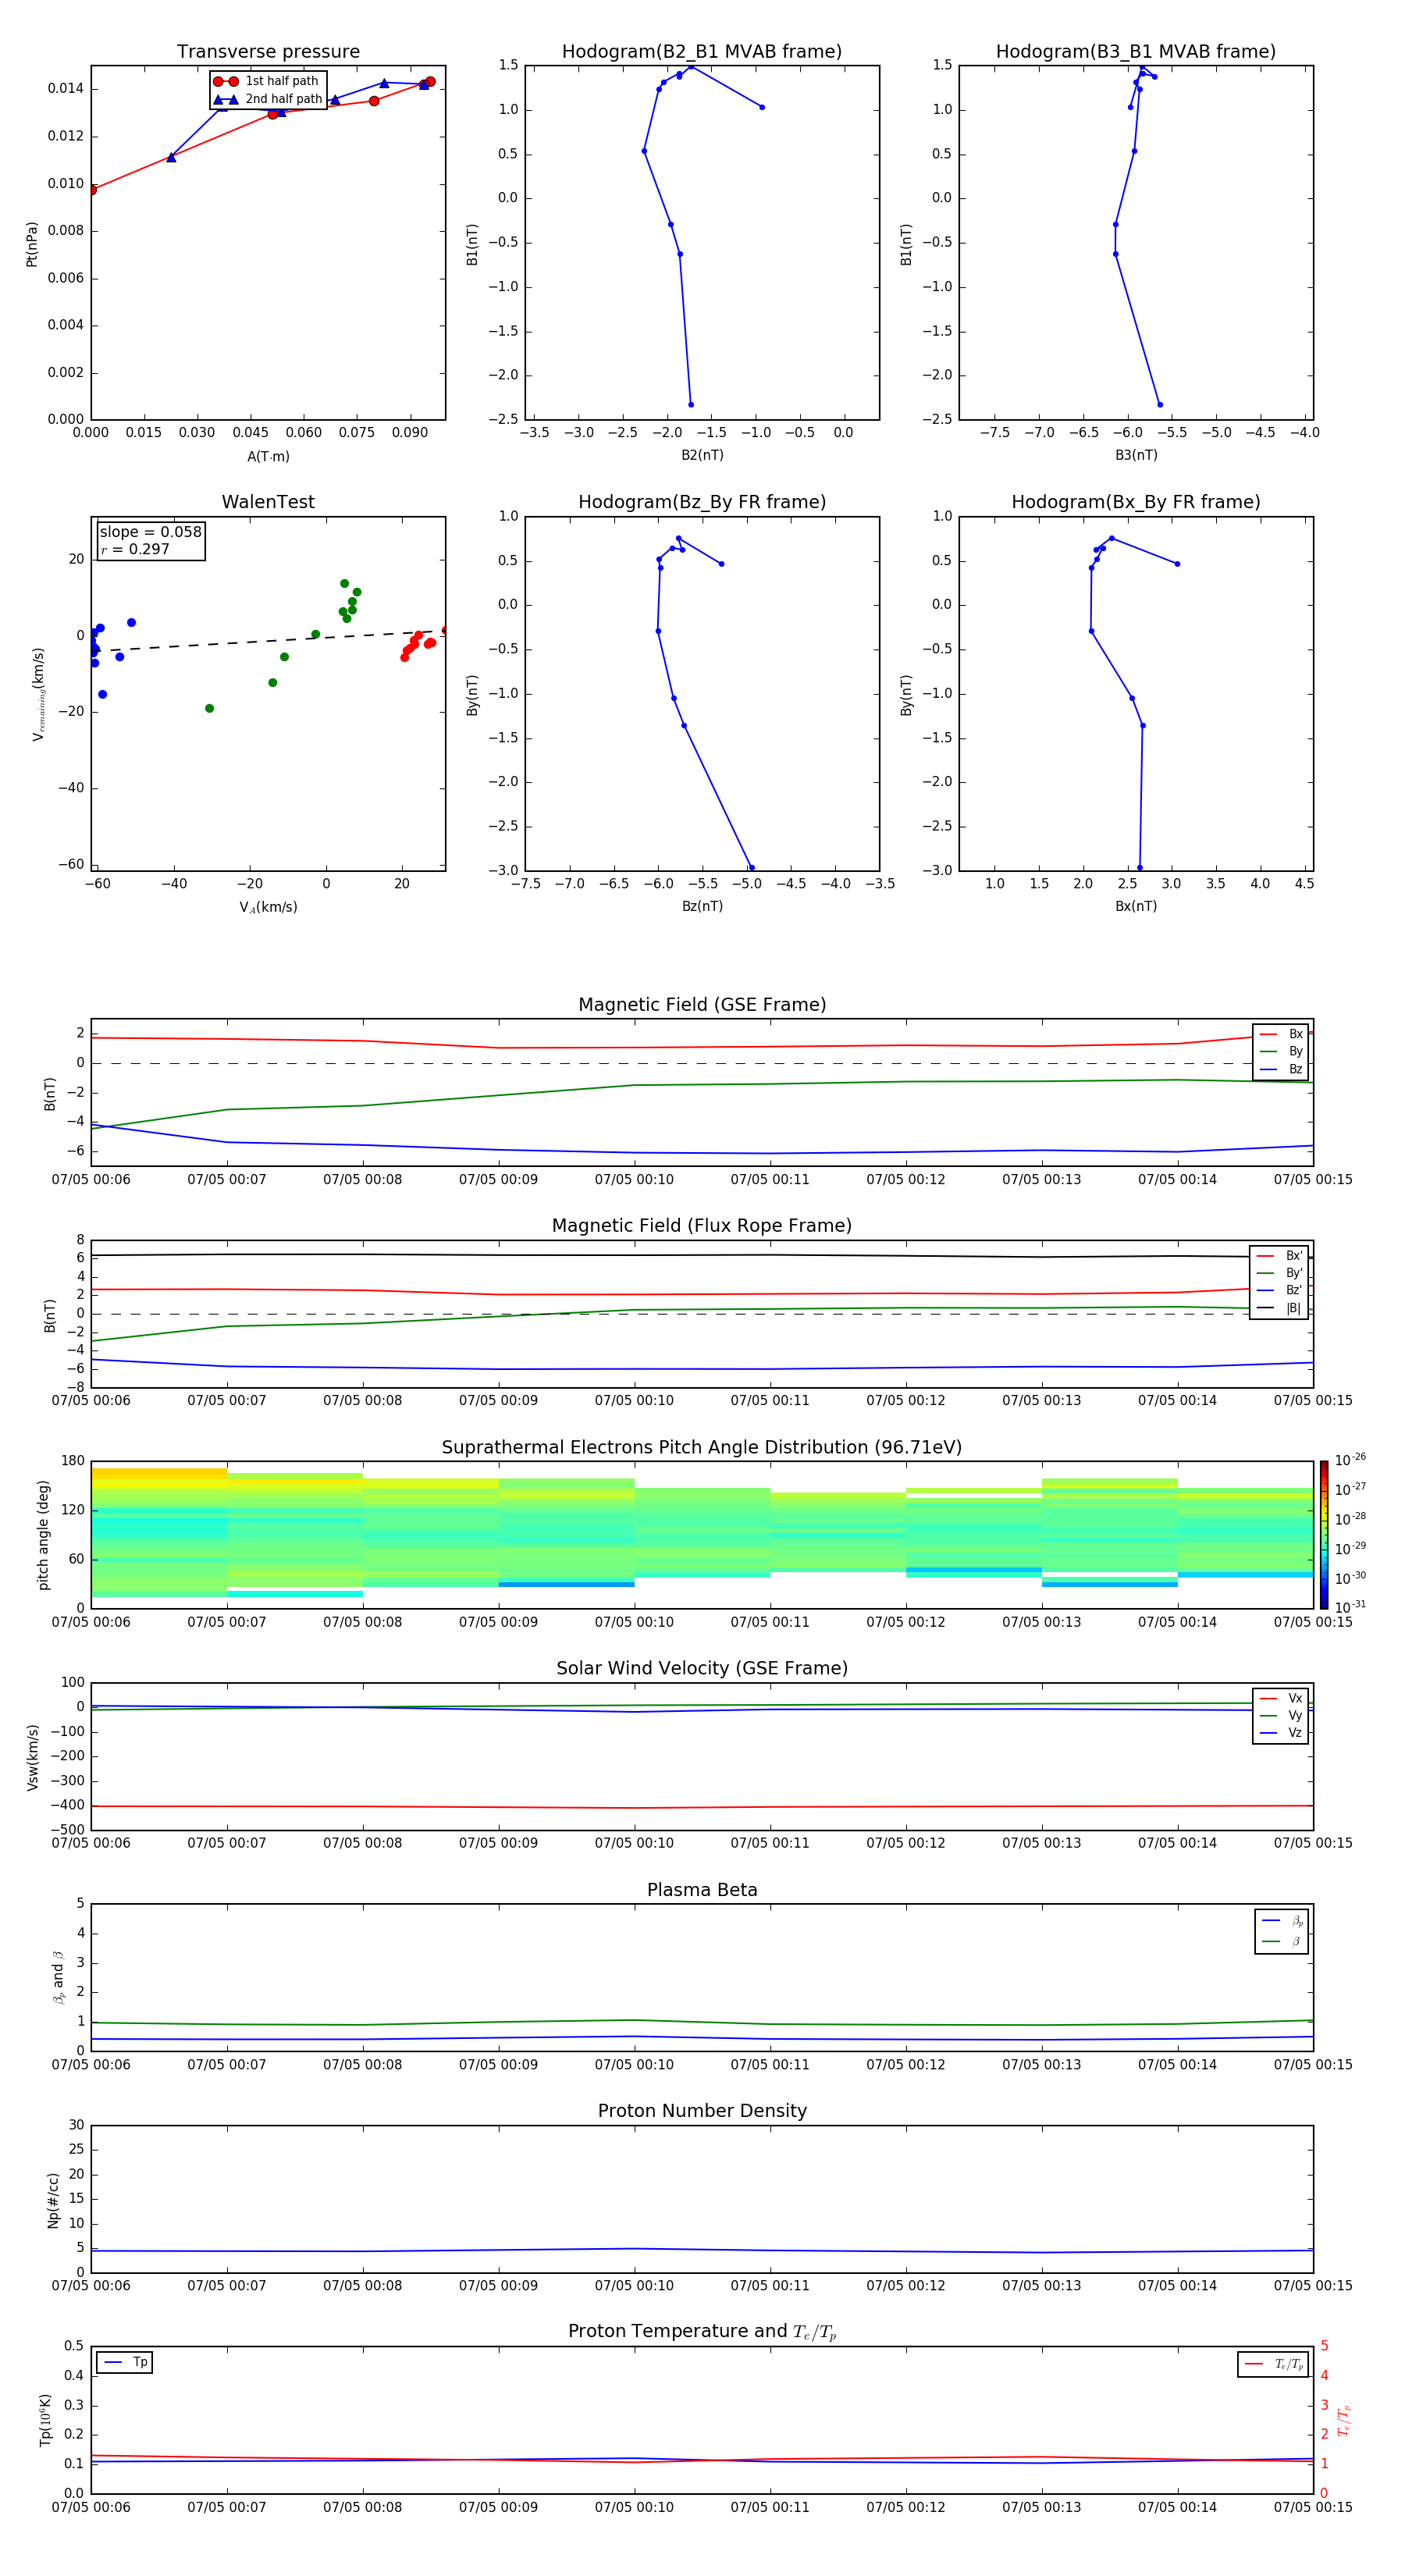
Task: Click the "pitch angle (deg)" y-axis label
Action: coord(43,1535)
